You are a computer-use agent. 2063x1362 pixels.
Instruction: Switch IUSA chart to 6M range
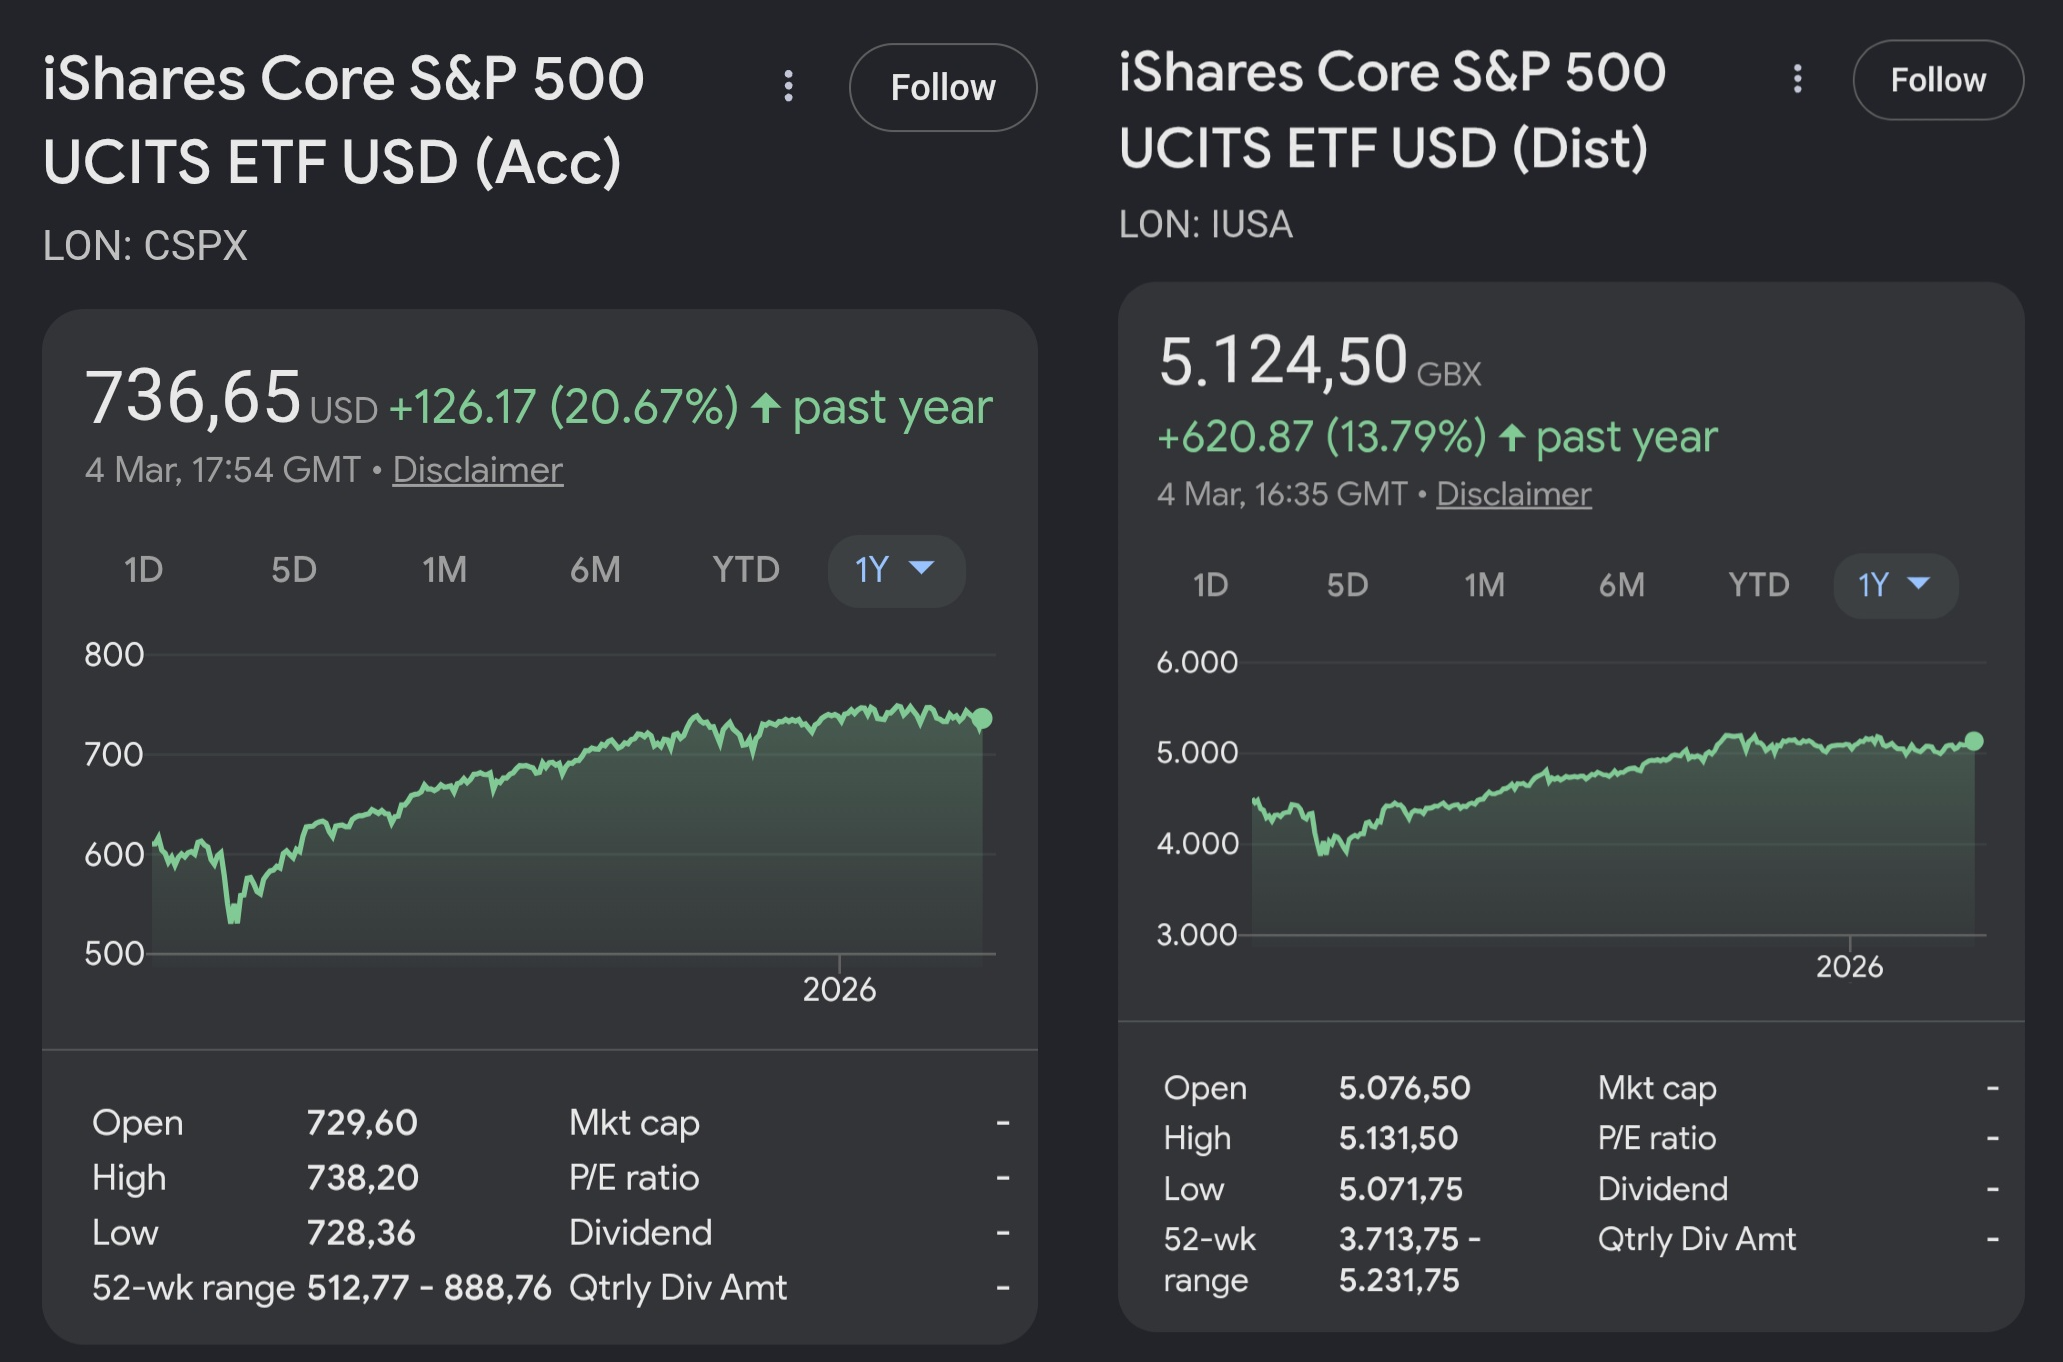(1621, 585)
